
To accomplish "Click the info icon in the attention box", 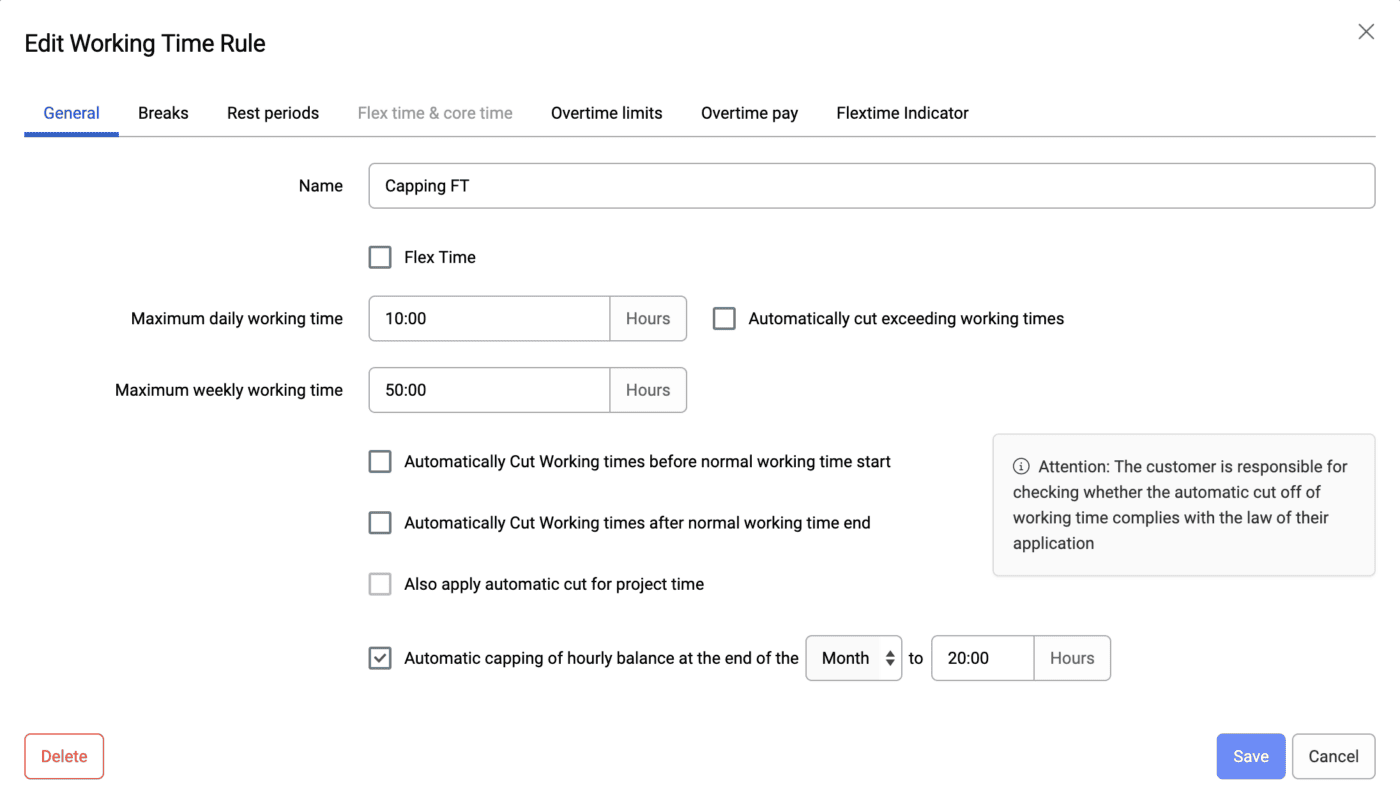I will [x=1019, y=466].
